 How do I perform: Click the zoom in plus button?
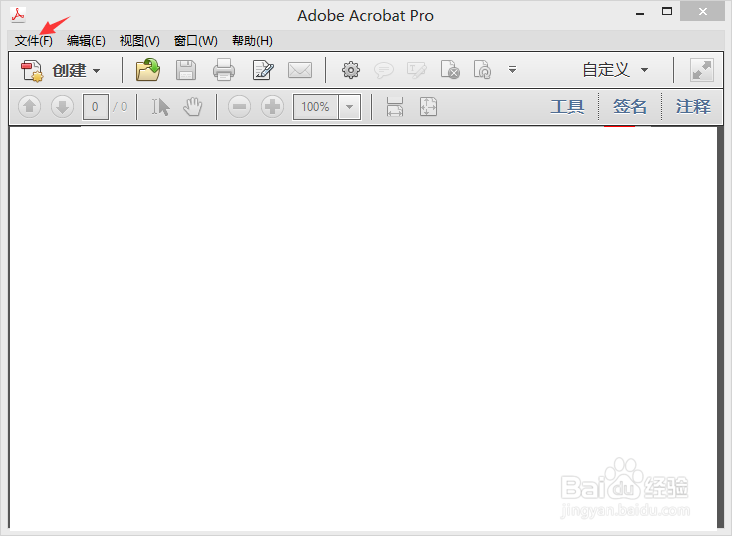coord(273,107)
